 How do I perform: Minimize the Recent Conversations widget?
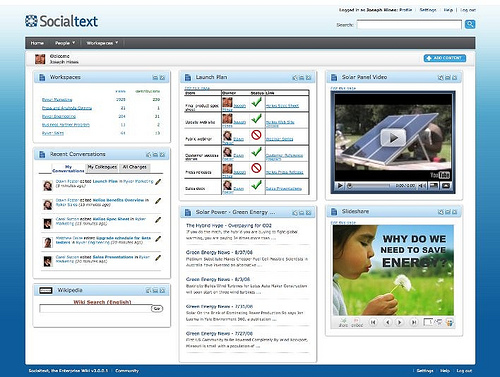coord(155,155)
